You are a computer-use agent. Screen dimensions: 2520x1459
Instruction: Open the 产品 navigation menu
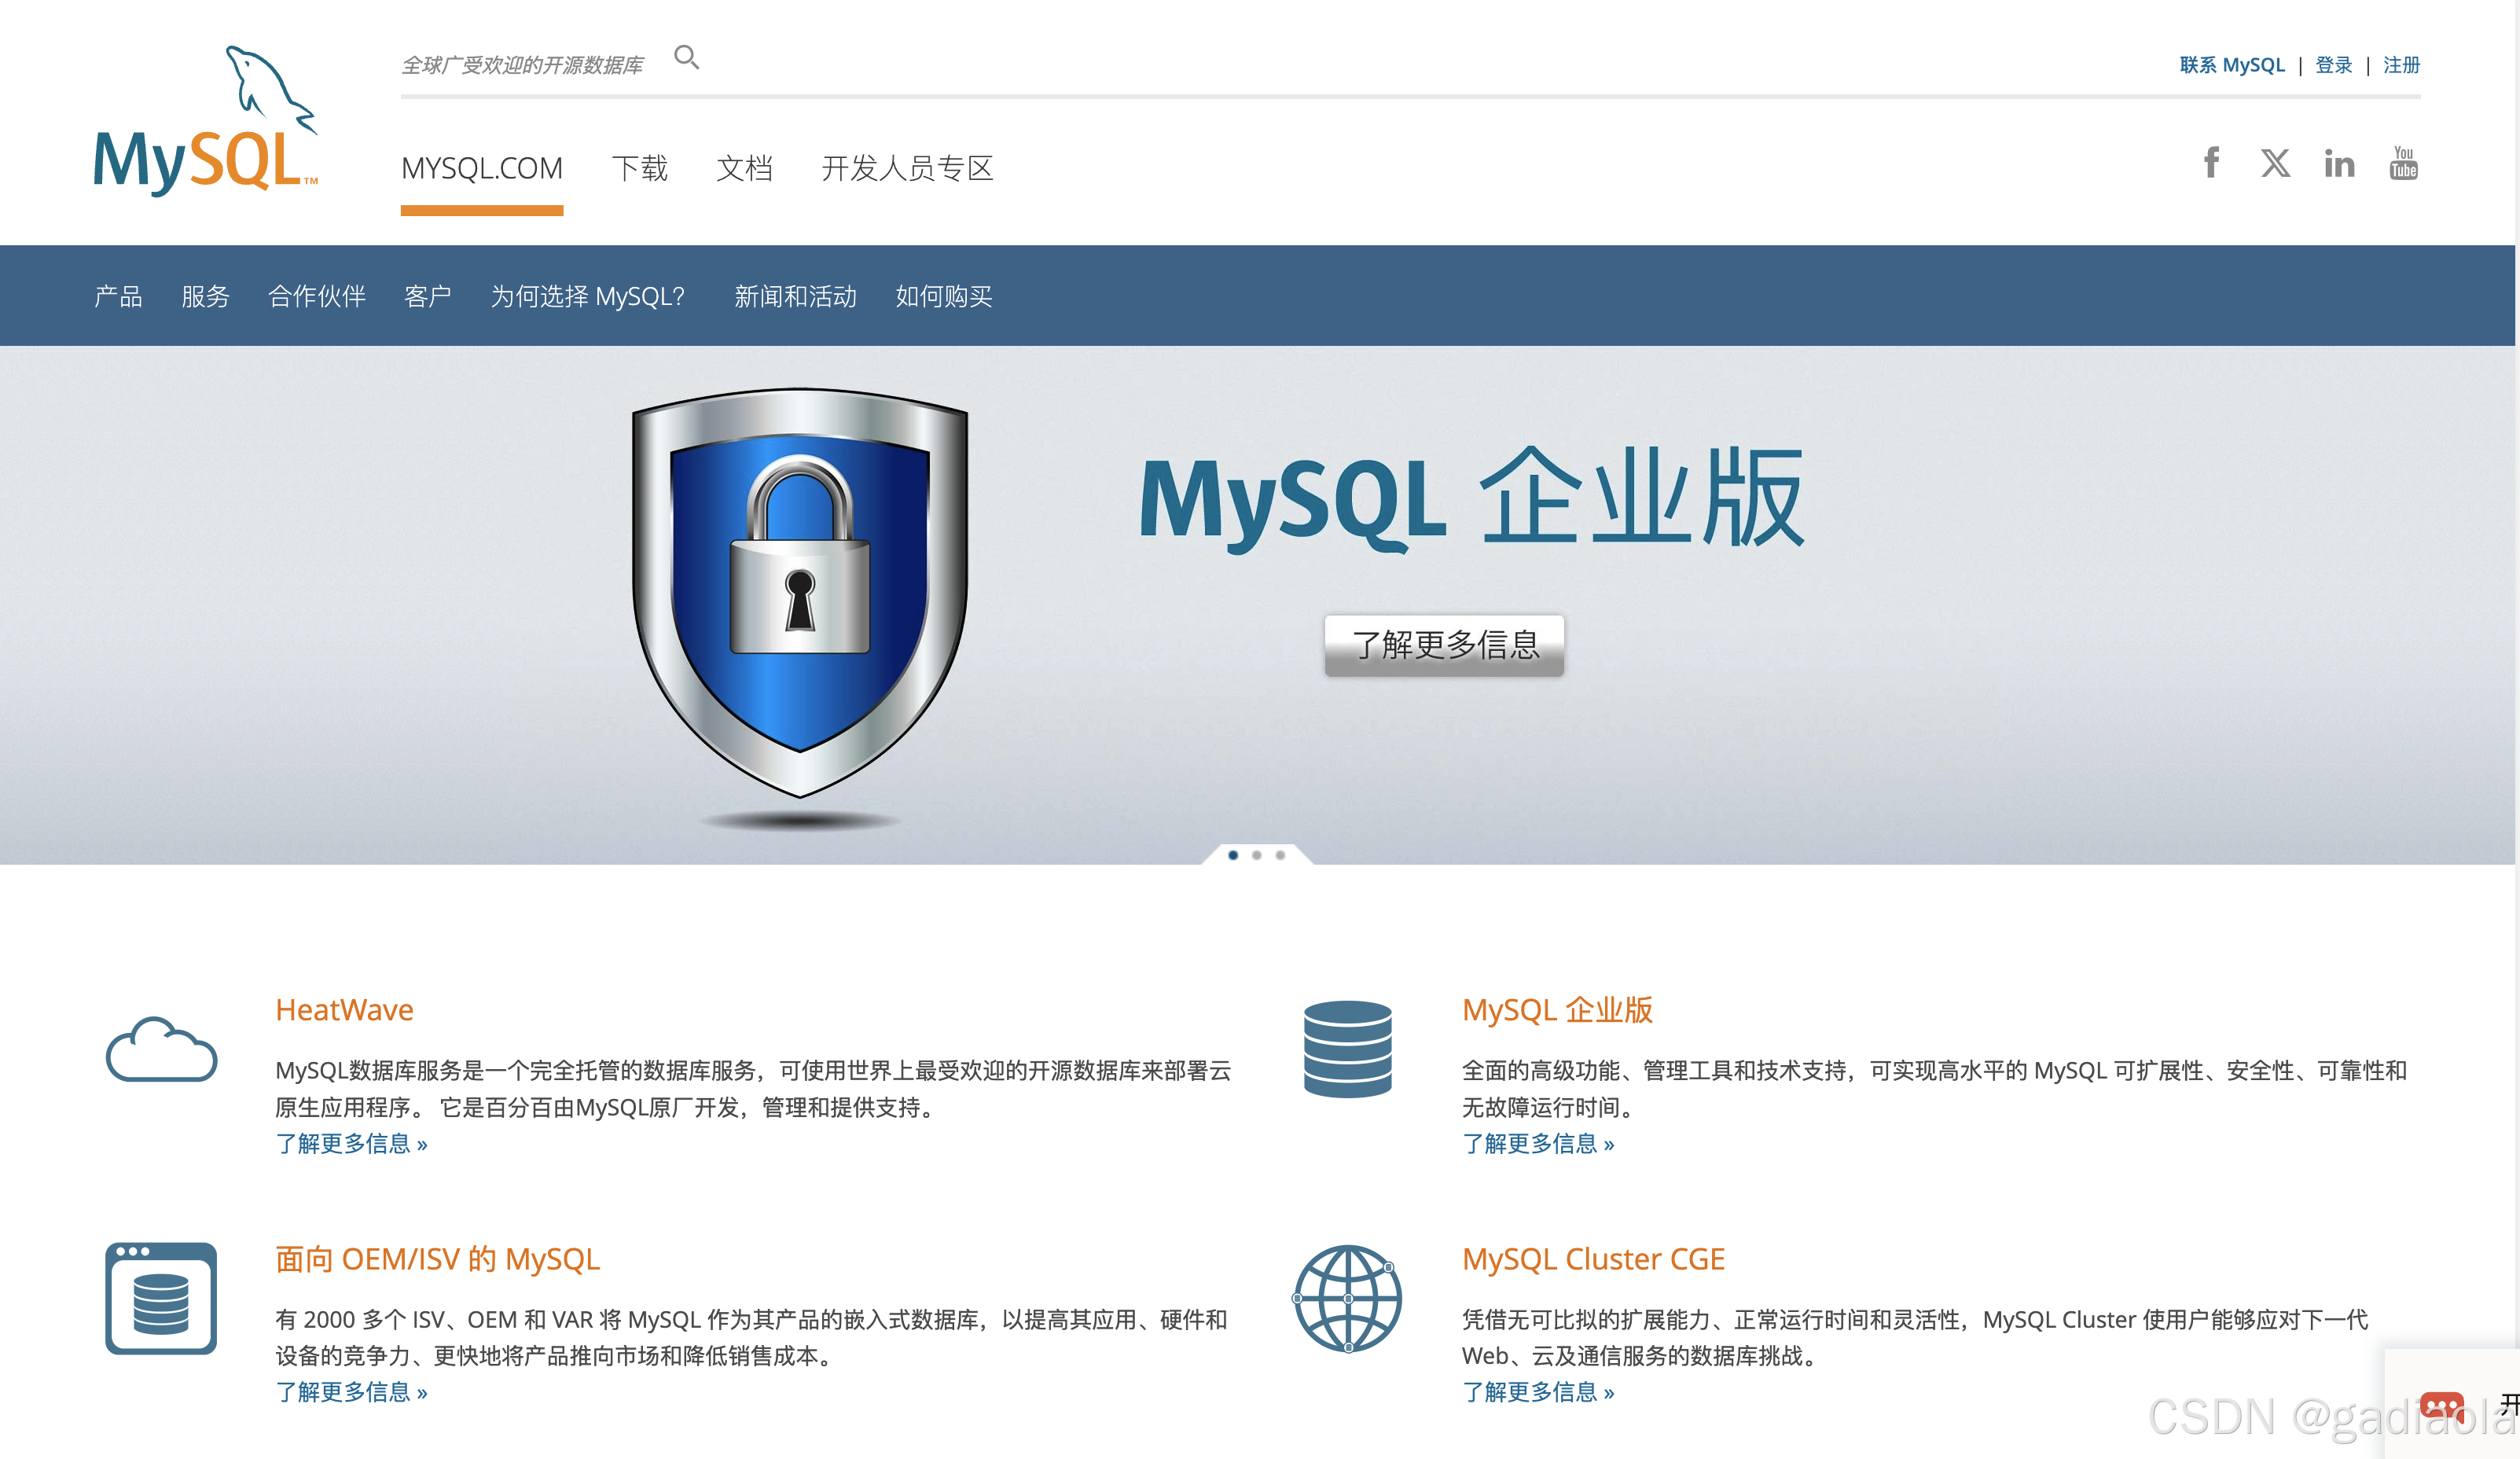click(x=118, y=296)
